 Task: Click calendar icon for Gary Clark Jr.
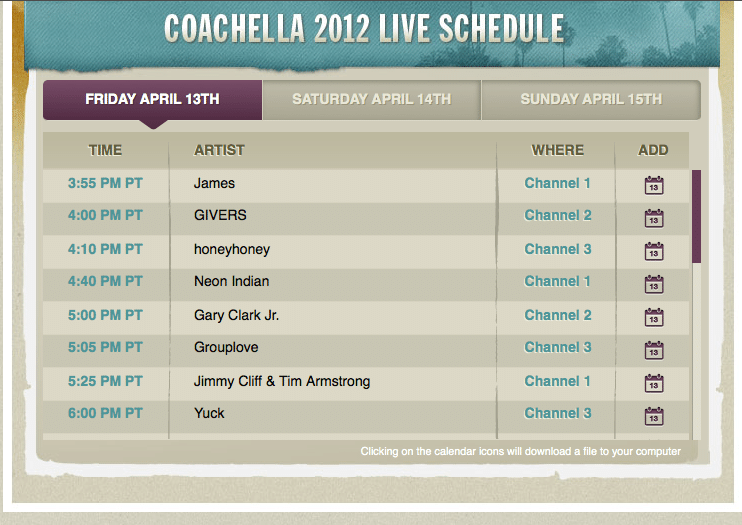(654, 317)
